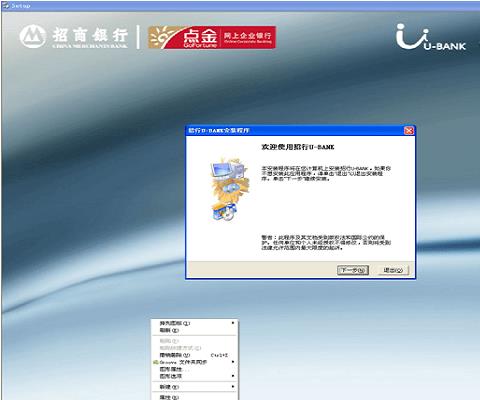
Task: Expand the 图形选项 submenu arrow
Action: click(233, 376)
